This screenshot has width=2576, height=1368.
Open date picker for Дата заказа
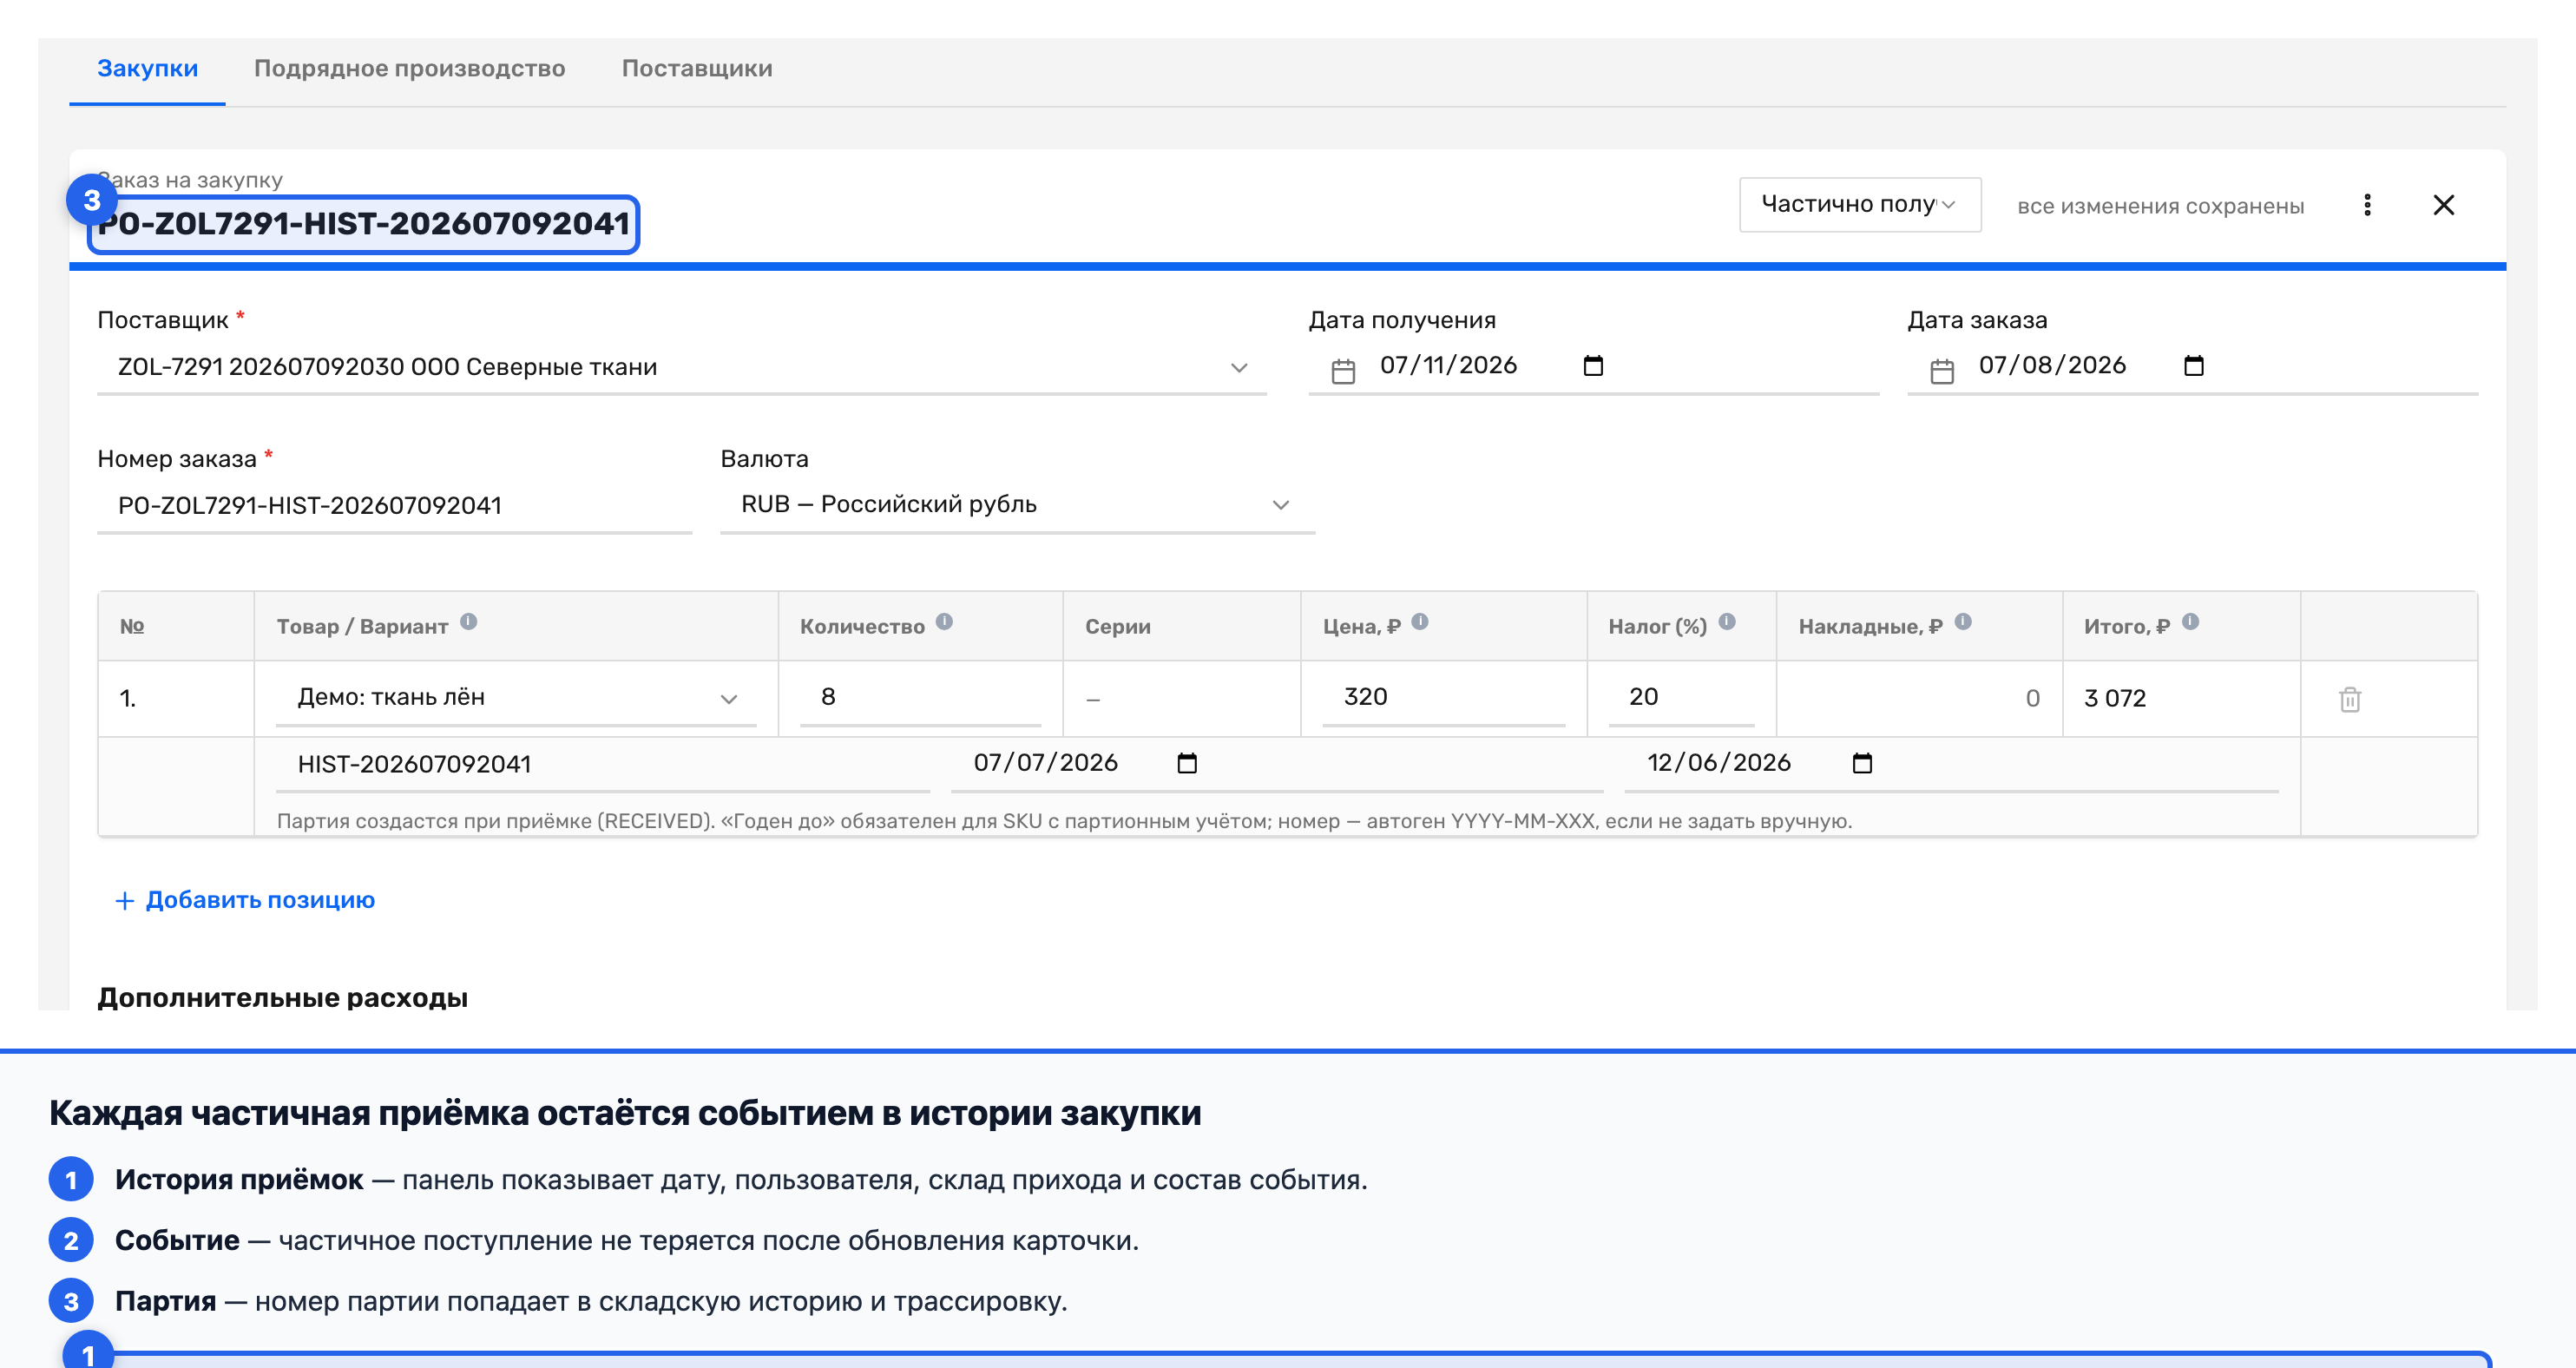2193,365
